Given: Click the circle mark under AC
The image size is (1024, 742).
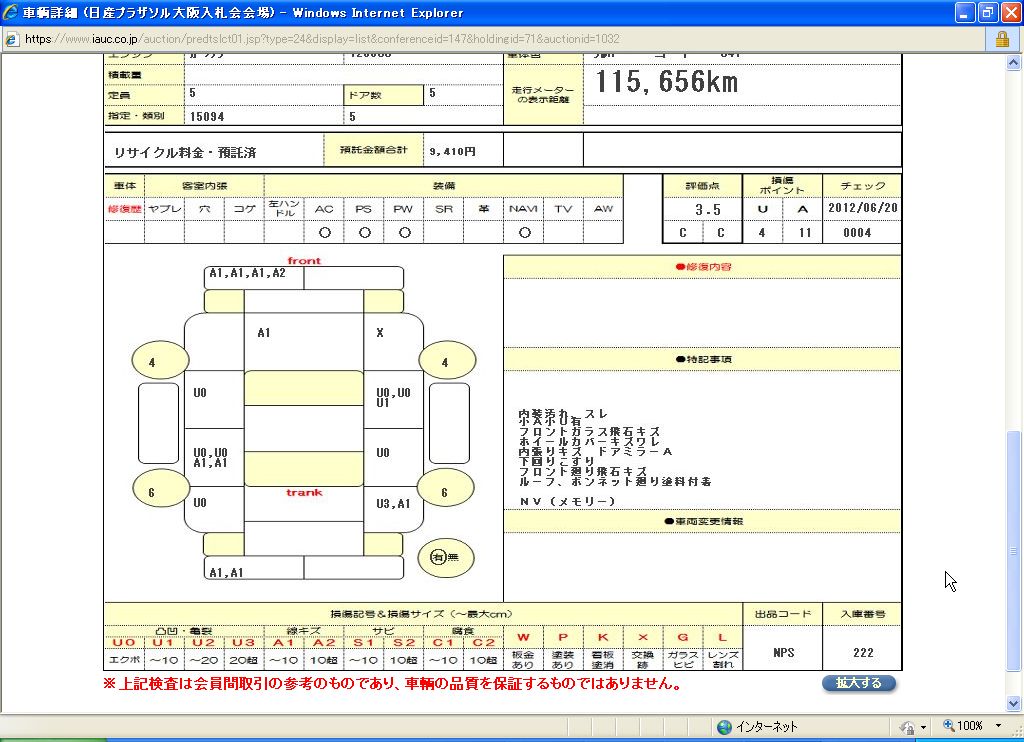Looking at the screenshot, I should (x=324, y=233).
